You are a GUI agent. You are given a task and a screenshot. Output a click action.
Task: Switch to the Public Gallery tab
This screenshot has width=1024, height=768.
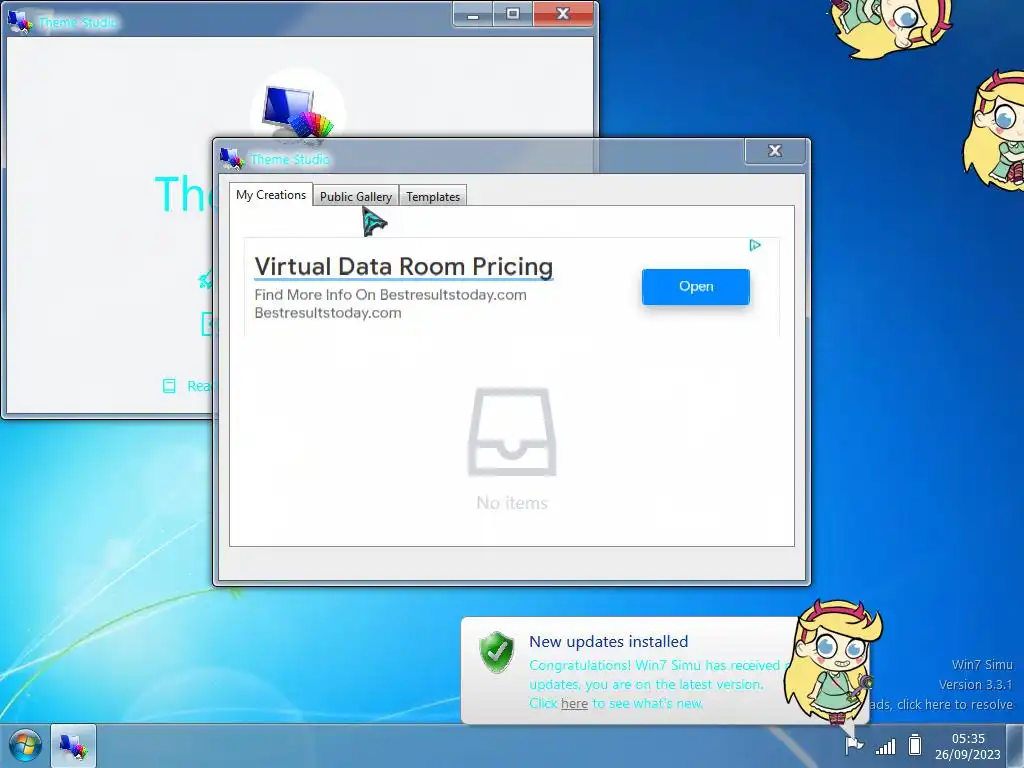[356, 196]
